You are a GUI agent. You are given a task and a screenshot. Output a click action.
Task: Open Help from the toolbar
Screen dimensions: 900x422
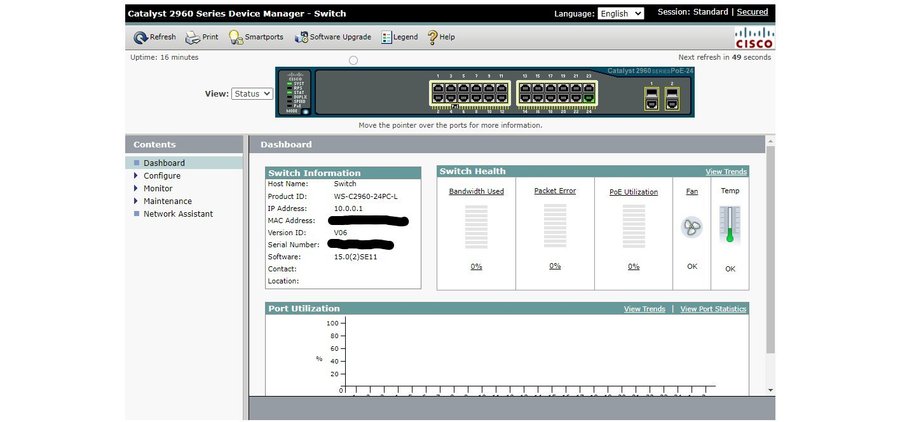click(x=441, y=37)
